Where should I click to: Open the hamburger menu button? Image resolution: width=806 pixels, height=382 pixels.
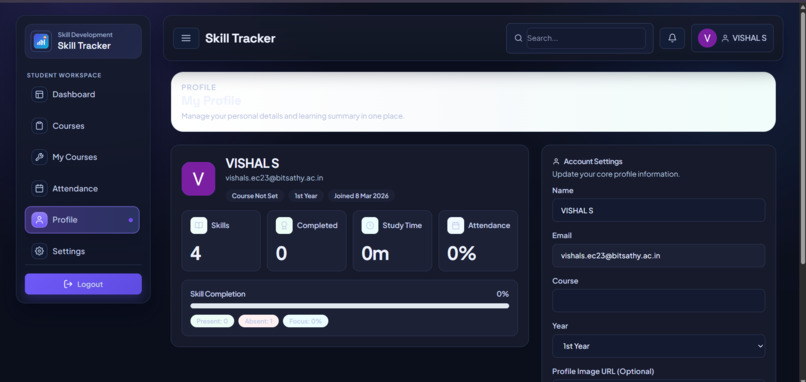(186, 38)
